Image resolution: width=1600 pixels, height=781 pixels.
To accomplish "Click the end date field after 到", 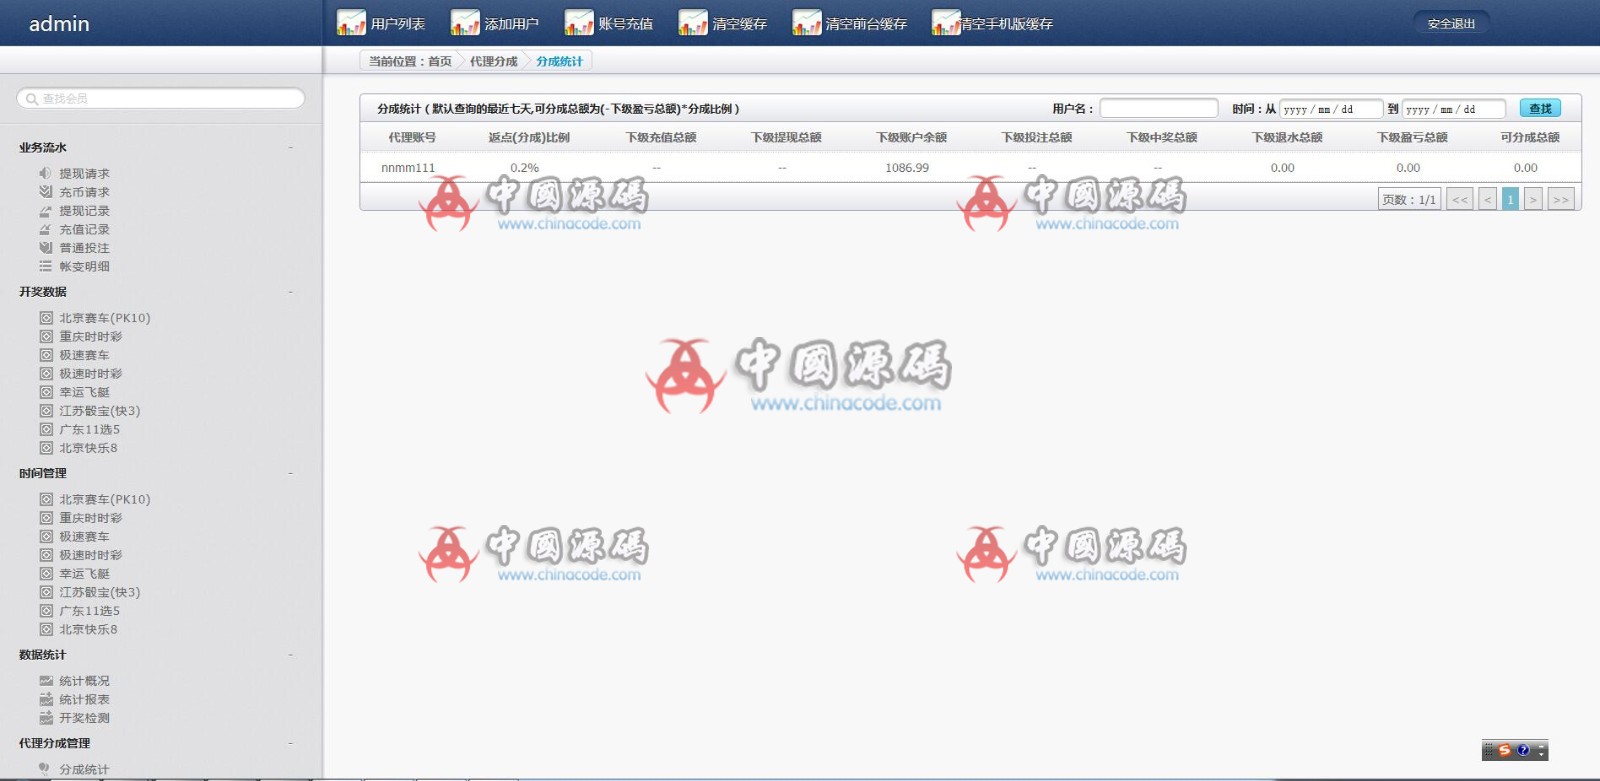I will pos(1454,109).
